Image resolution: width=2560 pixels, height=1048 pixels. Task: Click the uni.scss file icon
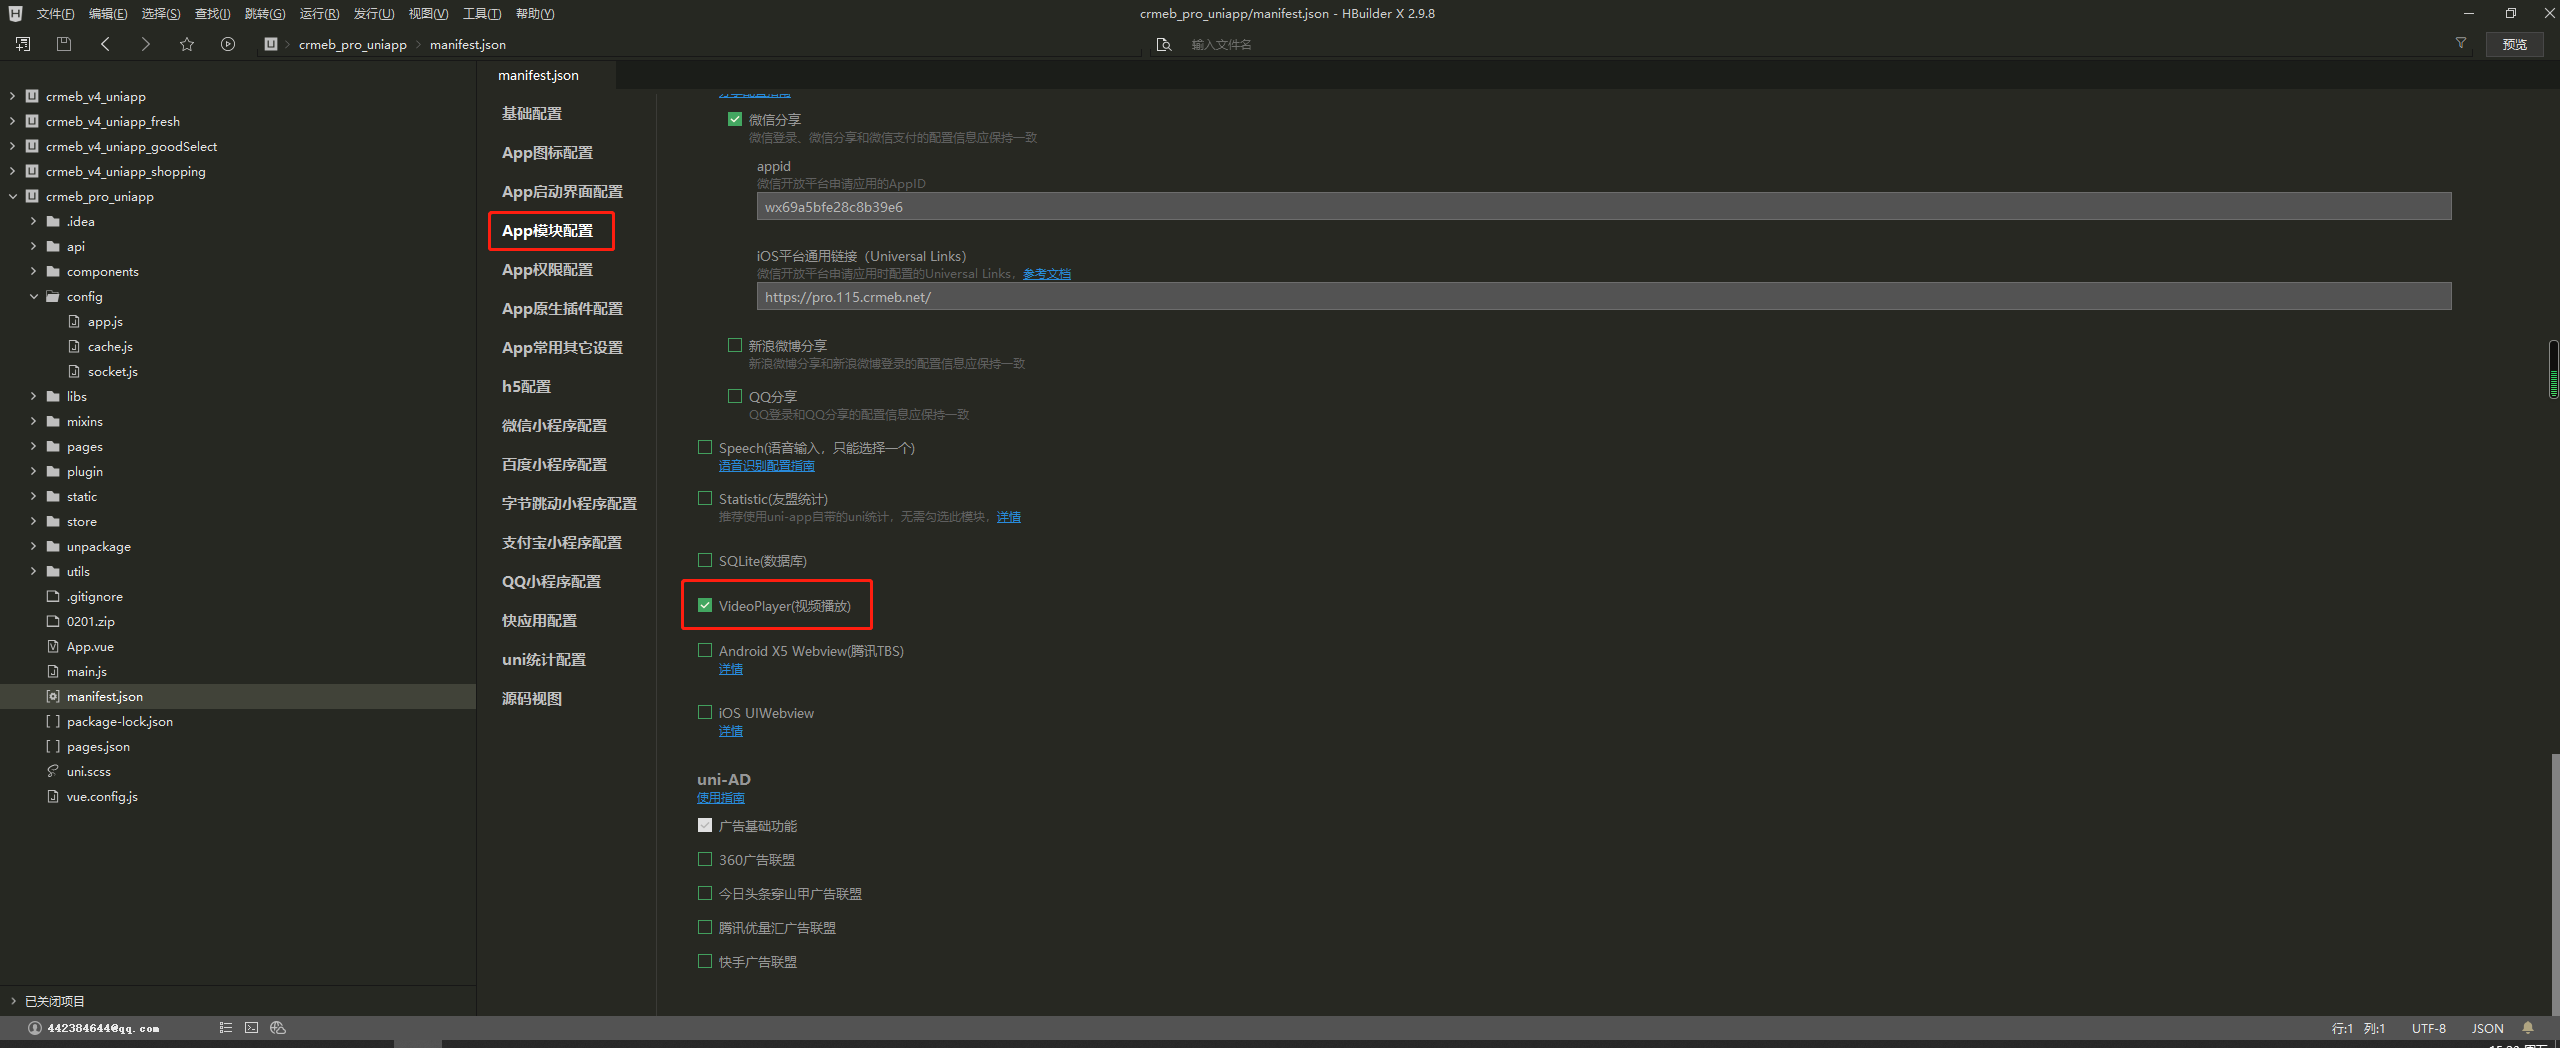[x=53, y=771]
